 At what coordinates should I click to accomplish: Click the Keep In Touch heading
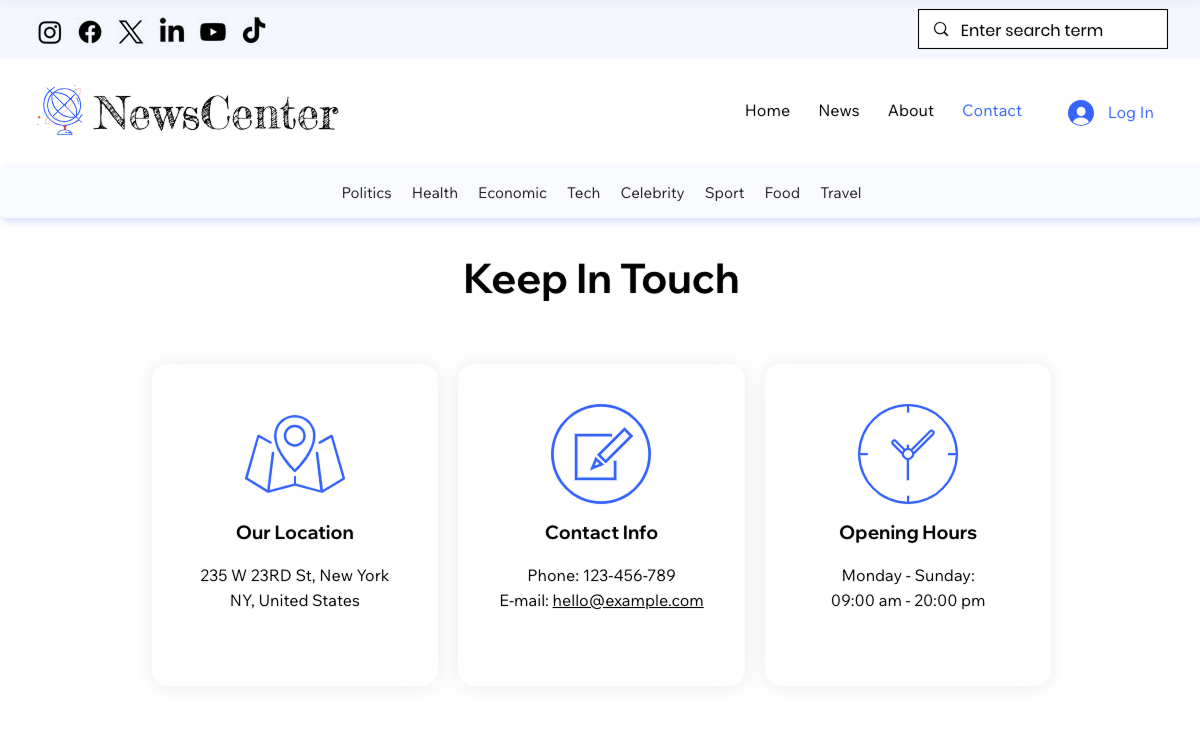[601, 279]
